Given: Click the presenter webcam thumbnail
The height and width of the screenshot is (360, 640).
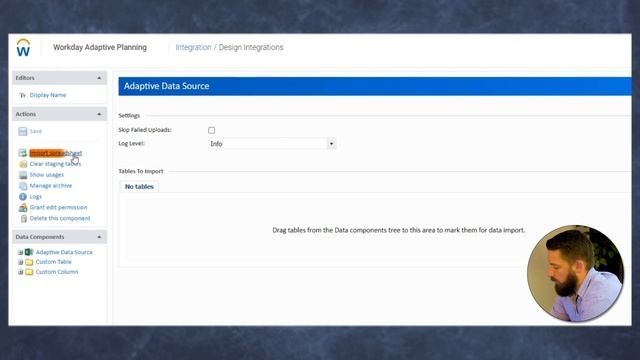Looking at the screenshot, I should (576, 273).
